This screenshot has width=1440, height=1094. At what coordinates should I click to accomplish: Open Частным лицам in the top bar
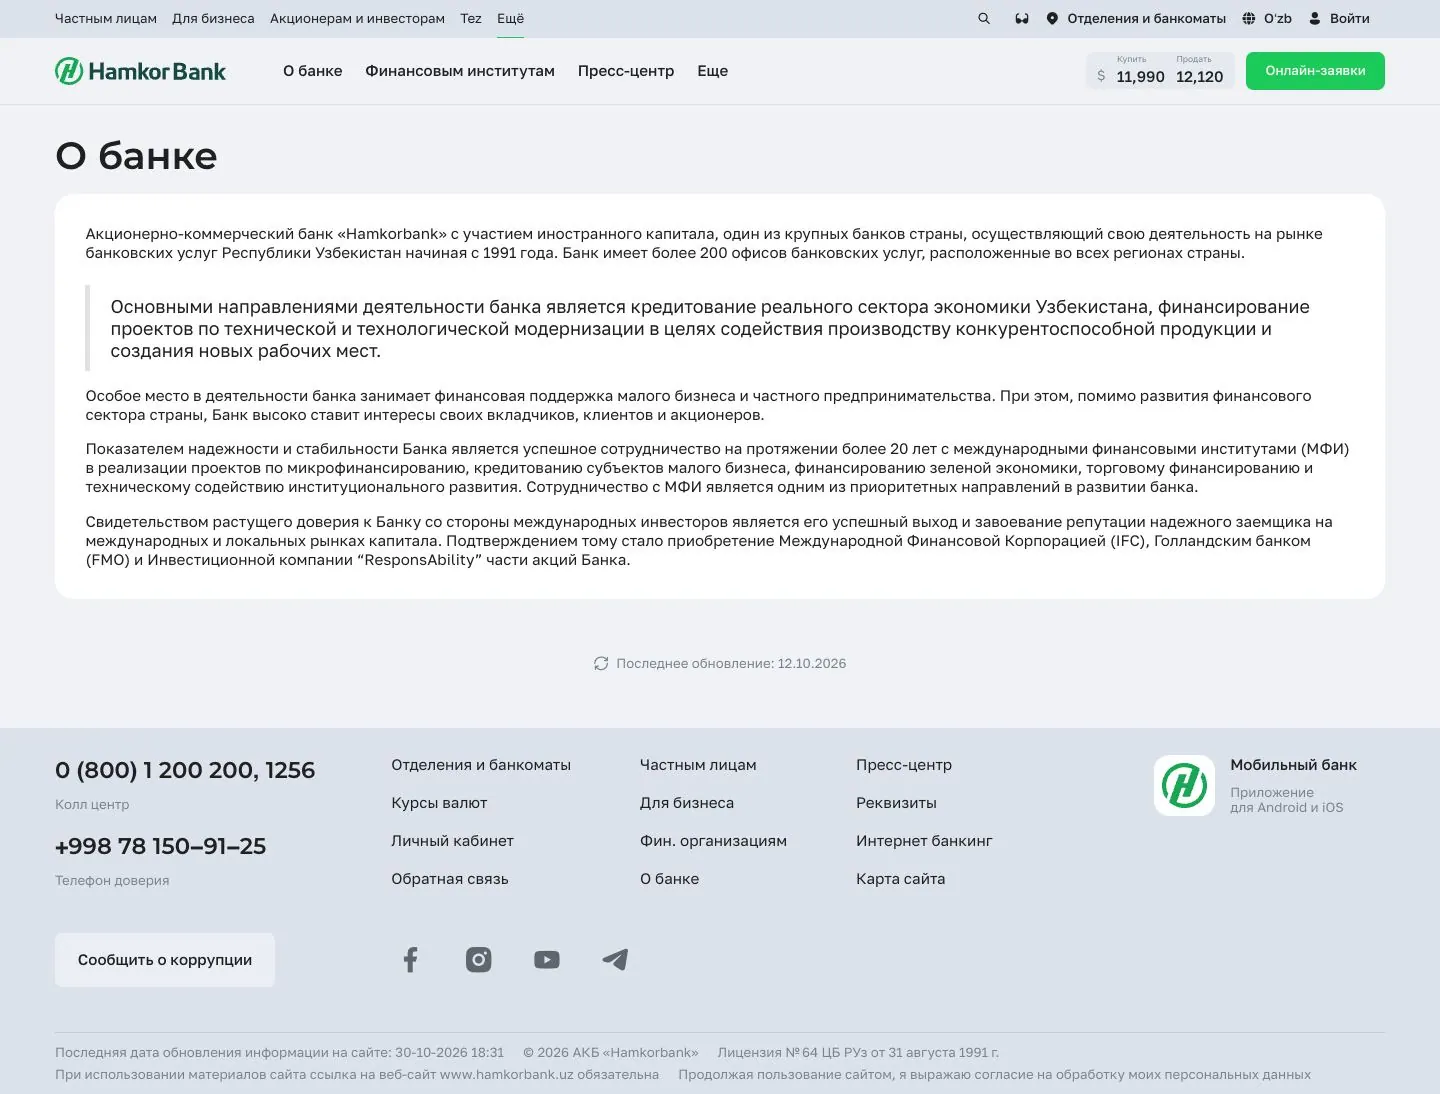tap(106, 18)
